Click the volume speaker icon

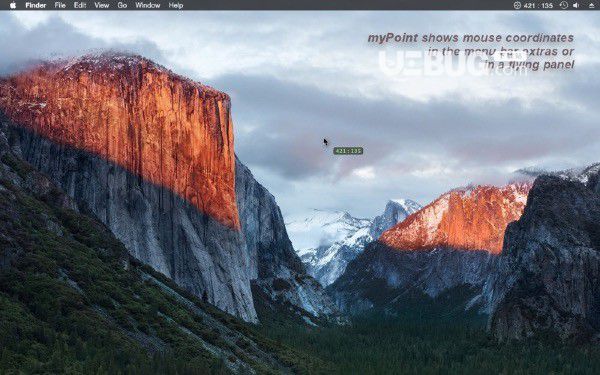(x=576, y=5)
